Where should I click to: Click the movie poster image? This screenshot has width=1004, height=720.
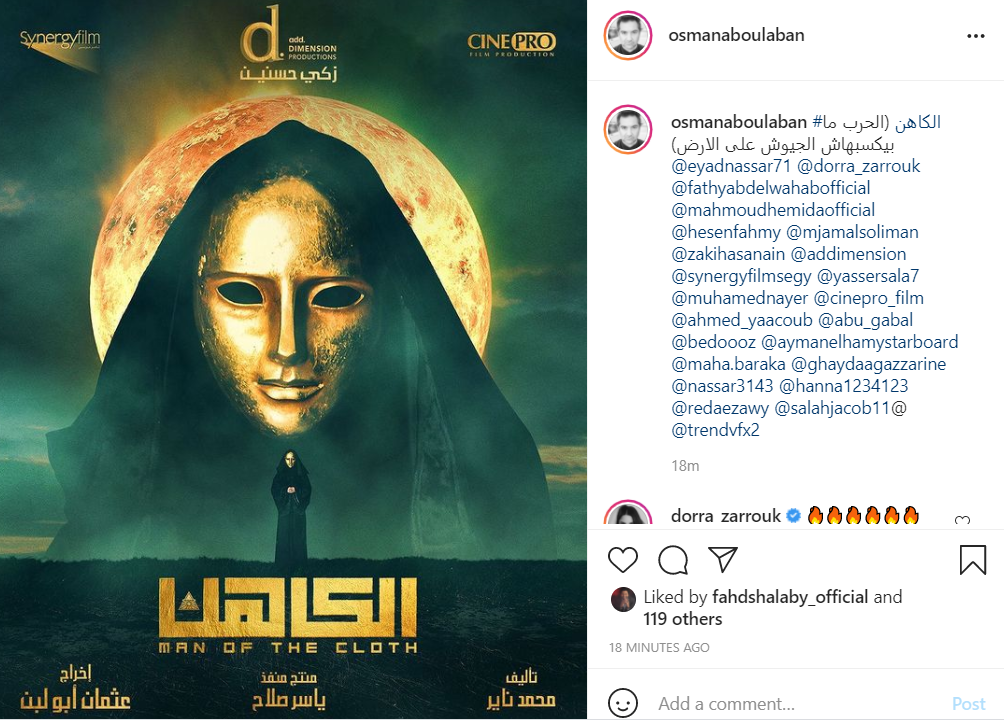[x=293, y=359]
